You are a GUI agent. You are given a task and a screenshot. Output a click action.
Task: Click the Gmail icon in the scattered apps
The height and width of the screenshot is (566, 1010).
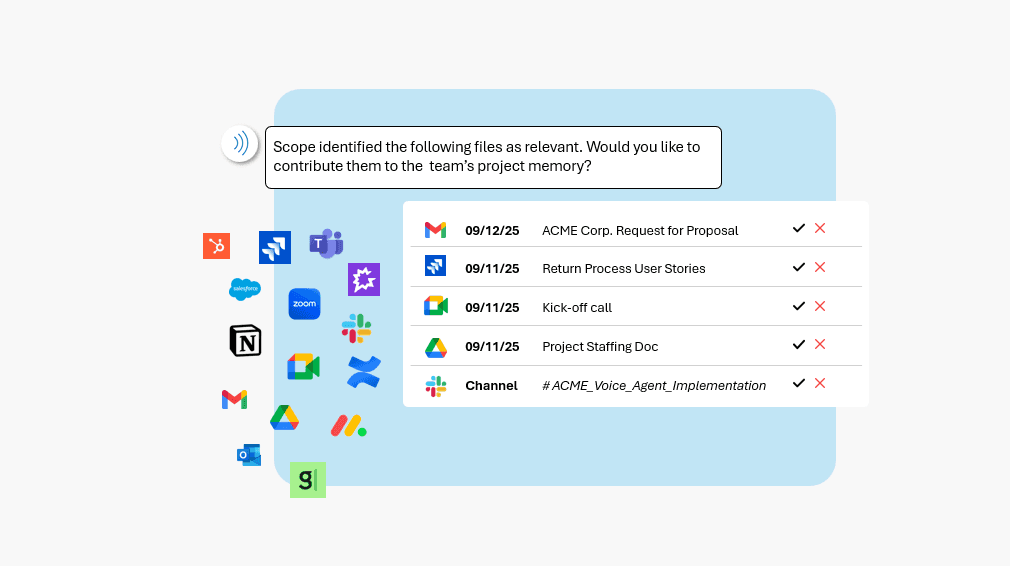(x=234, y=400)
